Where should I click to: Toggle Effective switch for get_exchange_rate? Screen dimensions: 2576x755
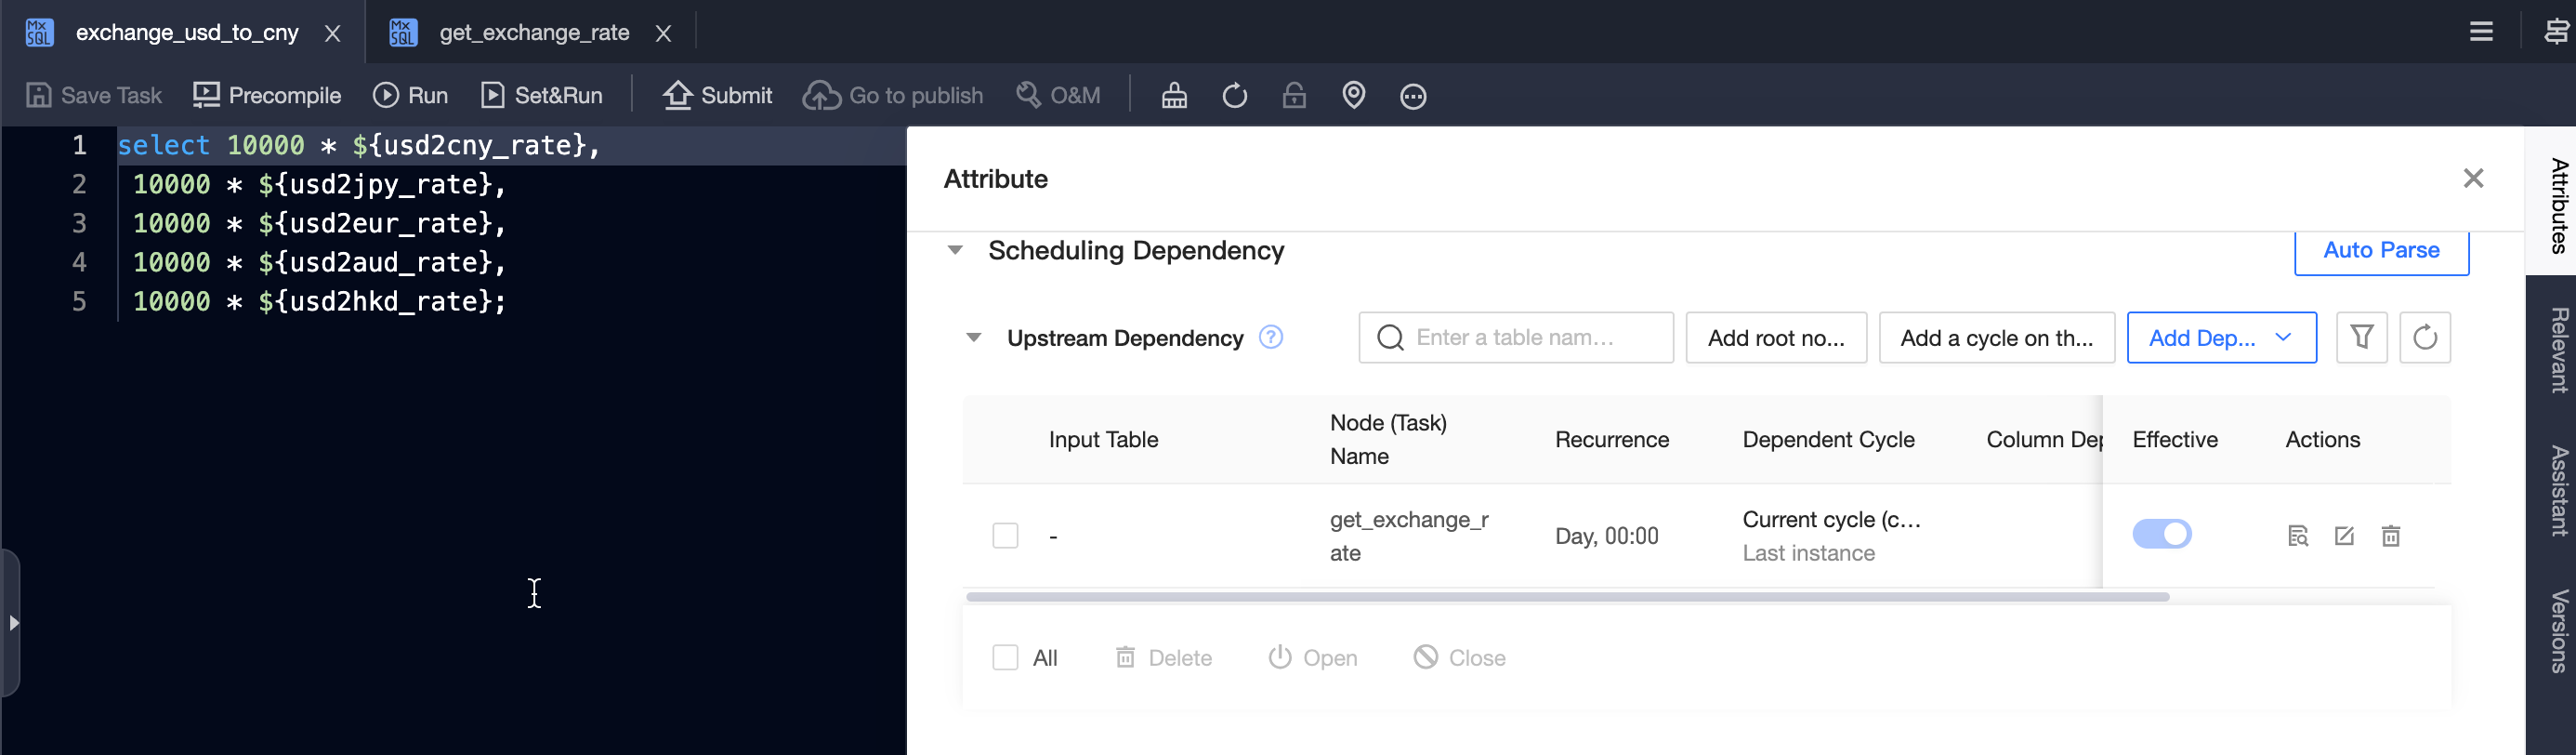(x=2161, y=534)
